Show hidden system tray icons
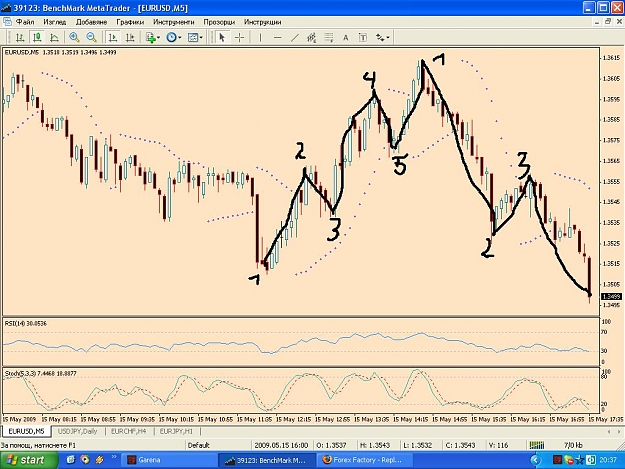Viewport: 625px width, 469px height. pos(537,461)
